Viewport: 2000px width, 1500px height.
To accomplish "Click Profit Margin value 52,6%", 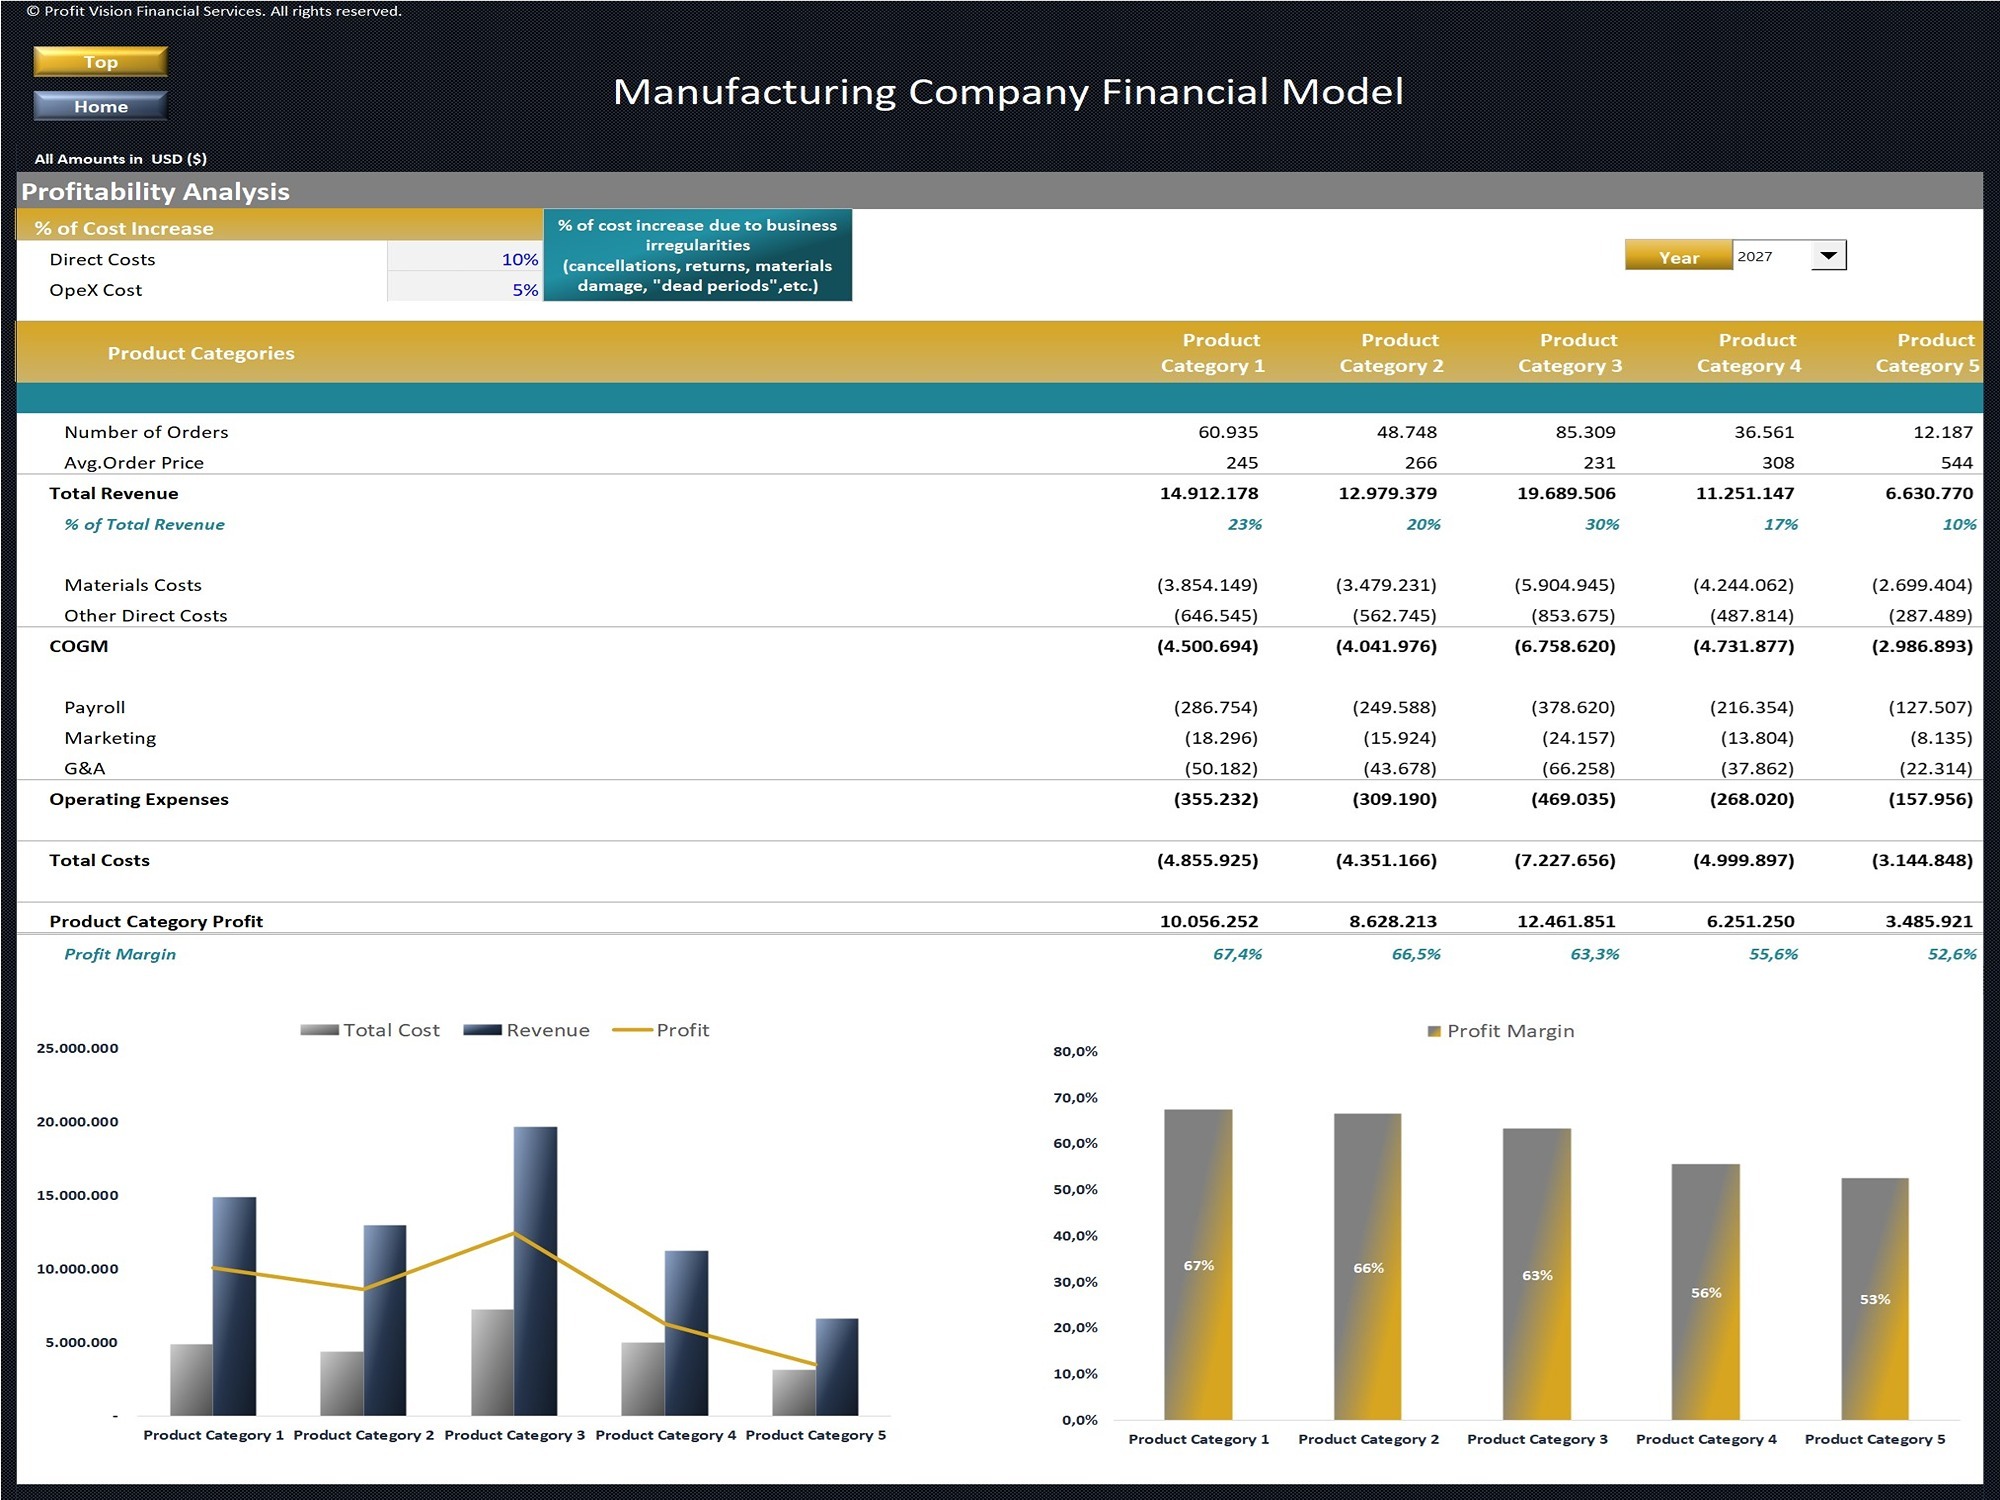I will (x=1952, y=954).
